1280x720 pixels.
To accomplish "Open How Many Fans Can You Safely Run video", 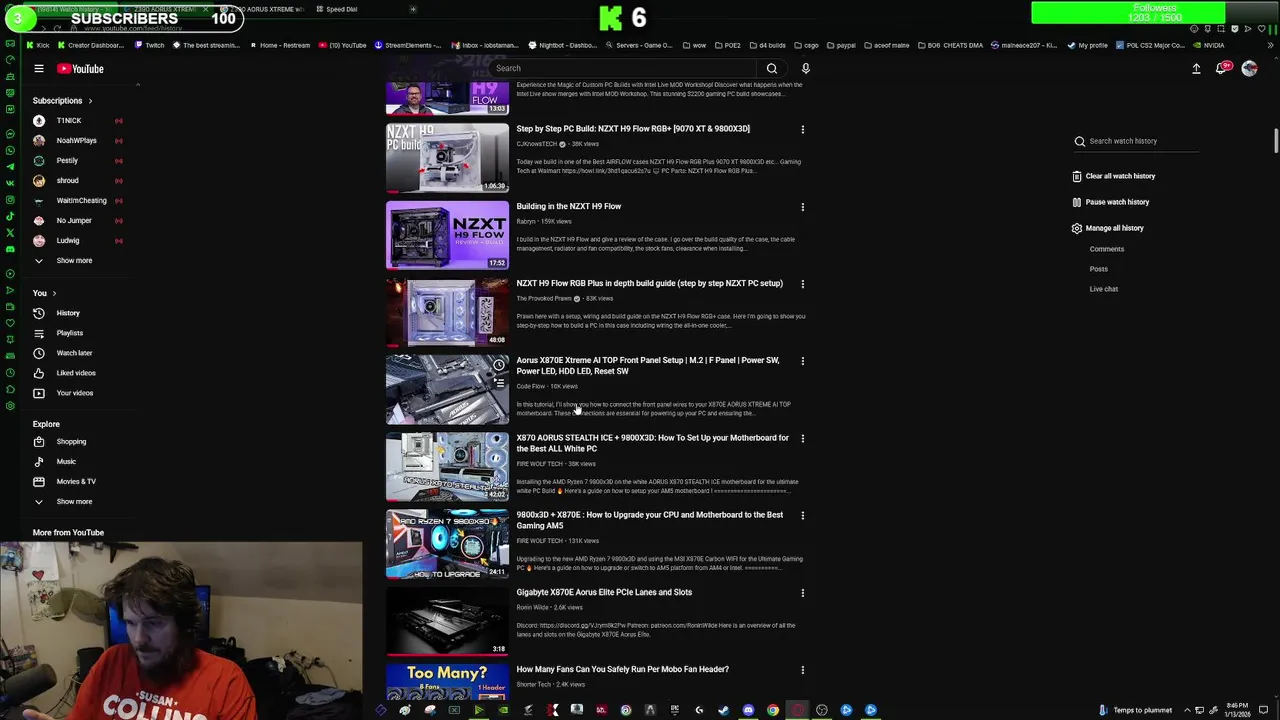I will tap(622, 670).
